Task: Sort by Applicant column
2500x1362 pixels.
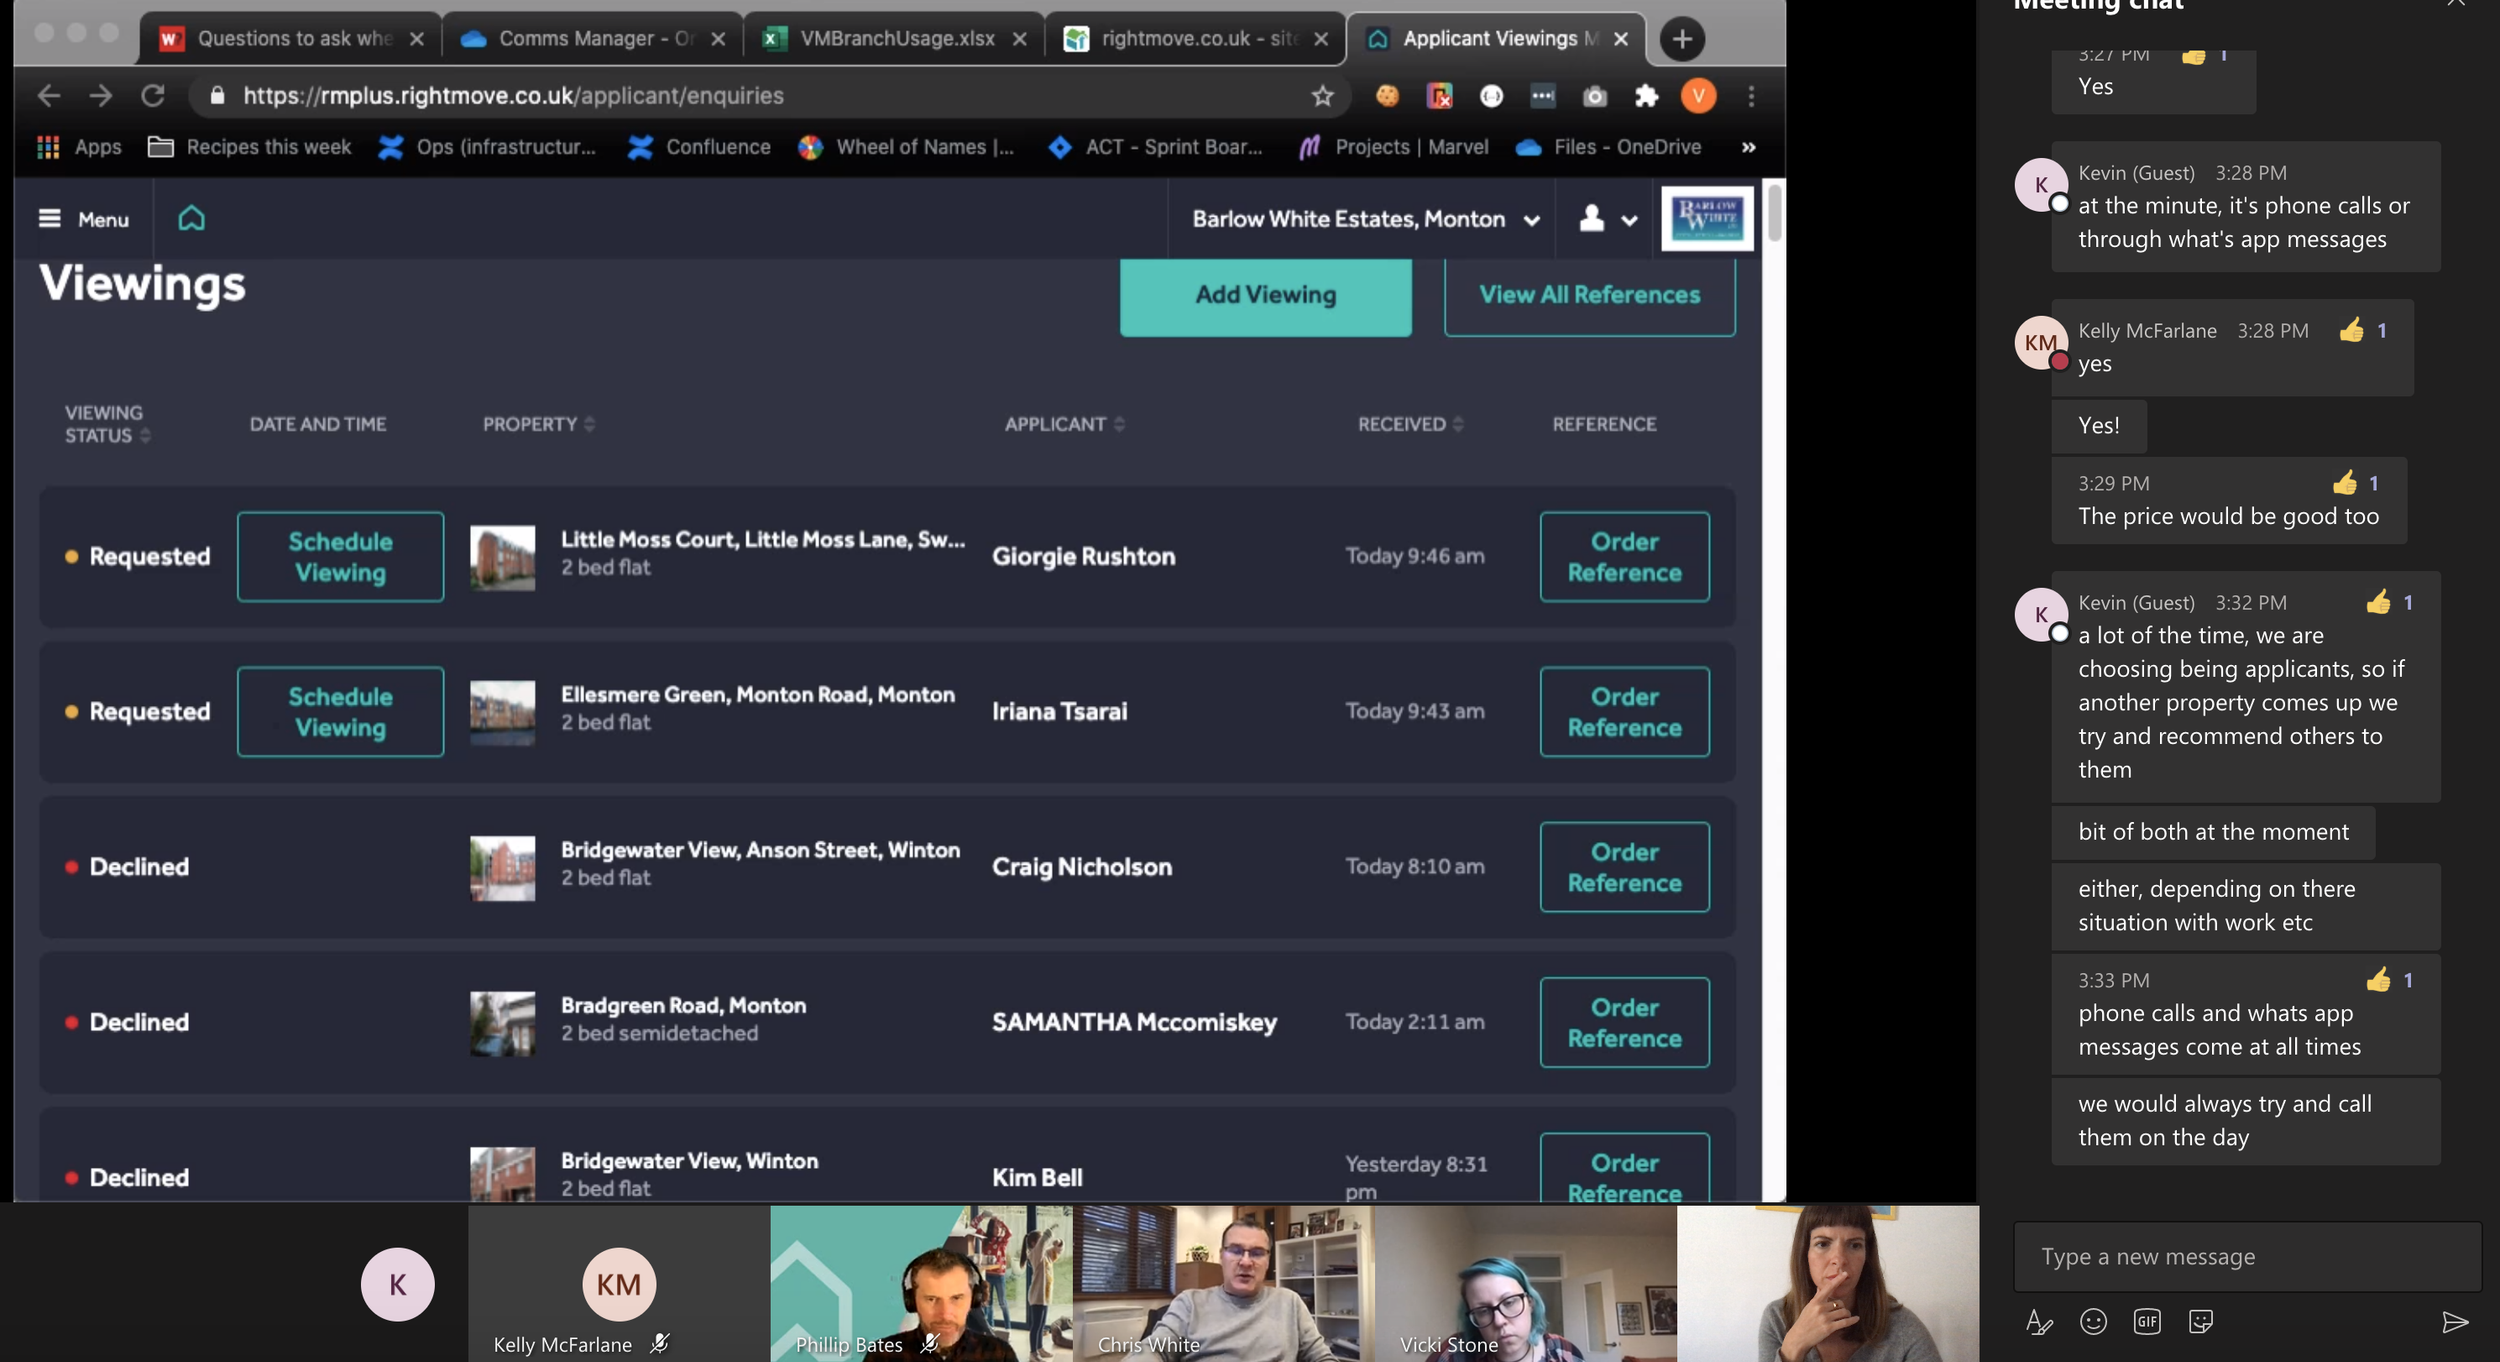Action: click(x=1064, y=424)
